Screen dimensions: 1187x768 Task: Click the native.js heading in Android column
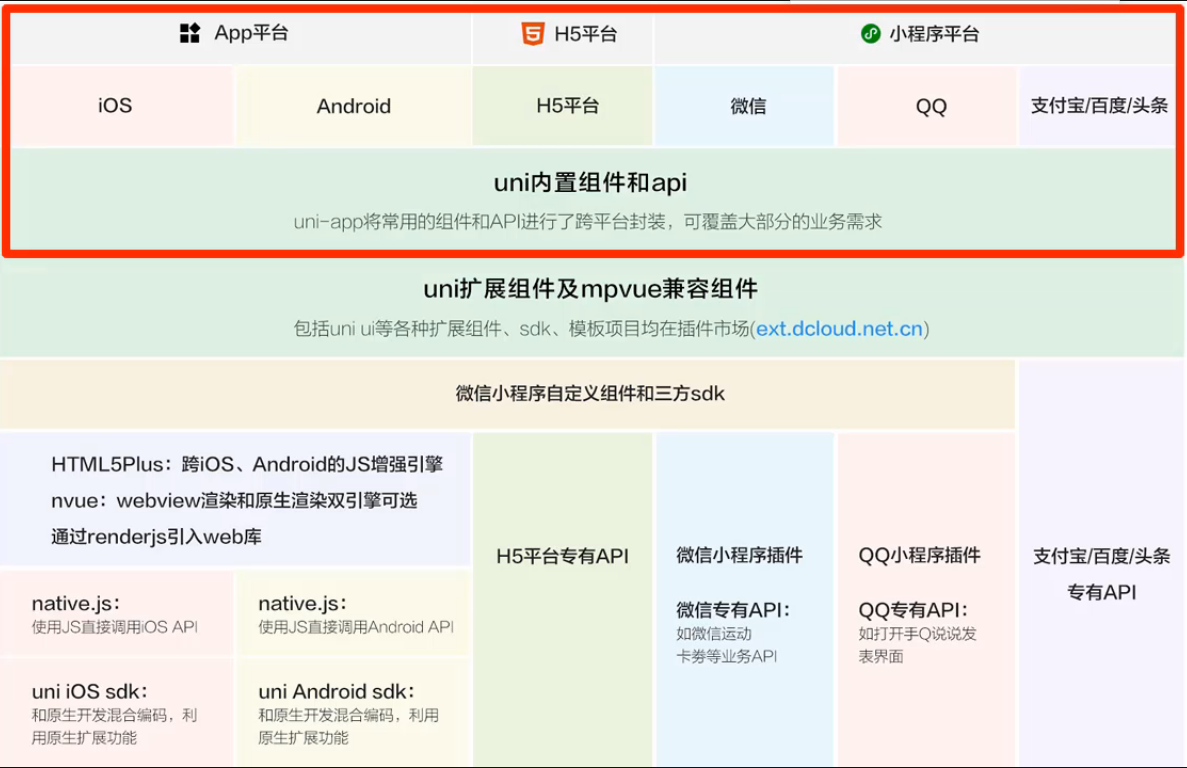click(302, 603)
